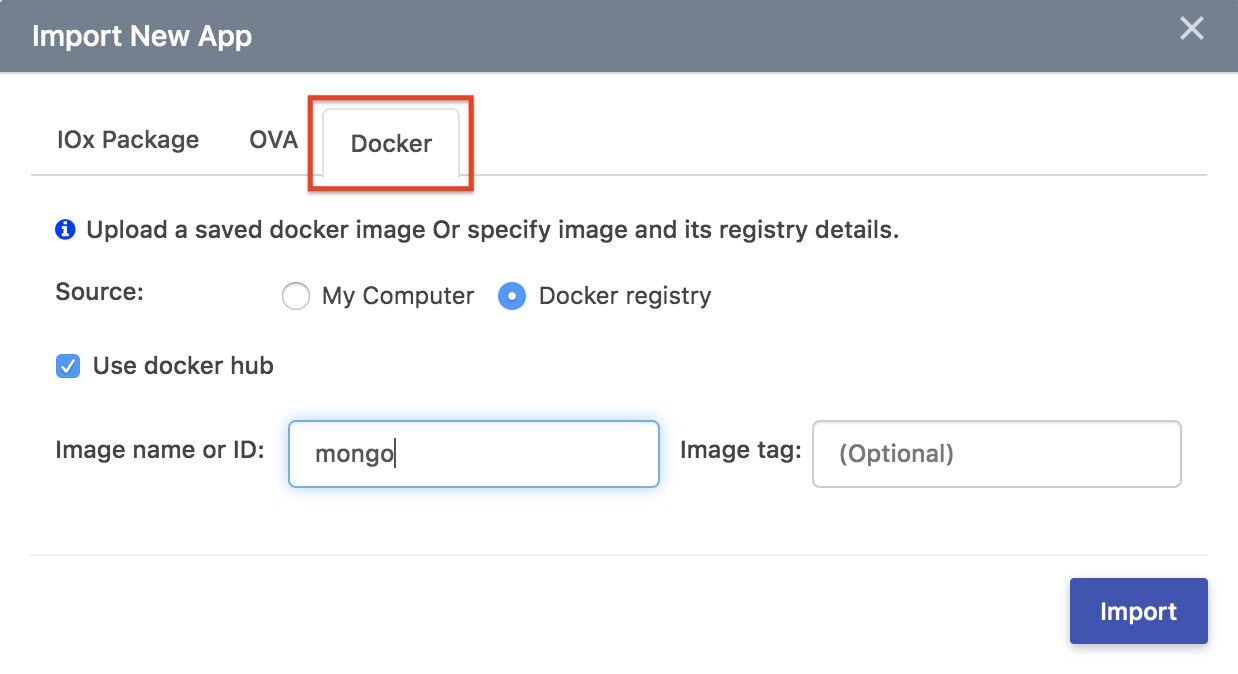Click the Image tag: label
The image size is (1238, 674).
coord(740,450)
